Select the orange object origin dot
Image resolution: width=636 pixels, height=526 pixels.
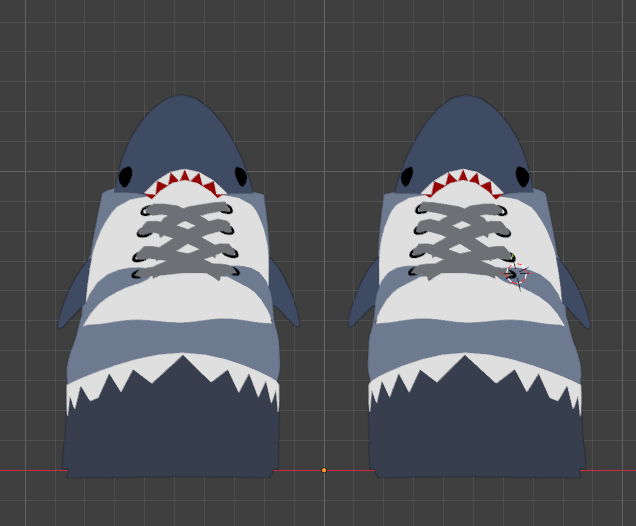coord(324,470)
